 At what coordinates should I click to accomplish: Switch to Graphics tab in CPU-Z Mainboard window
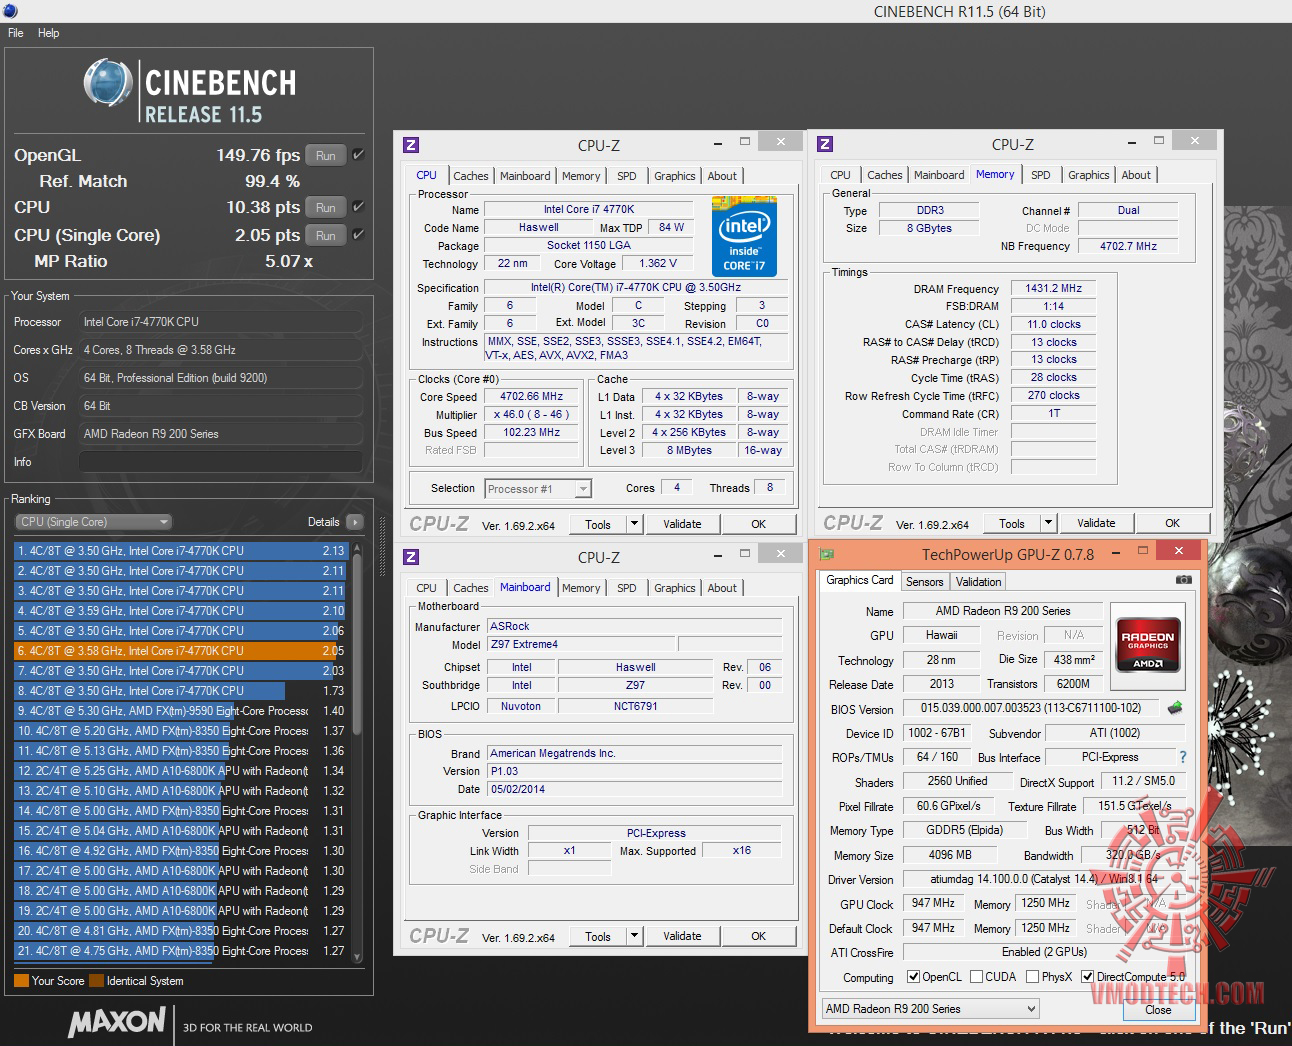(675, 588)
